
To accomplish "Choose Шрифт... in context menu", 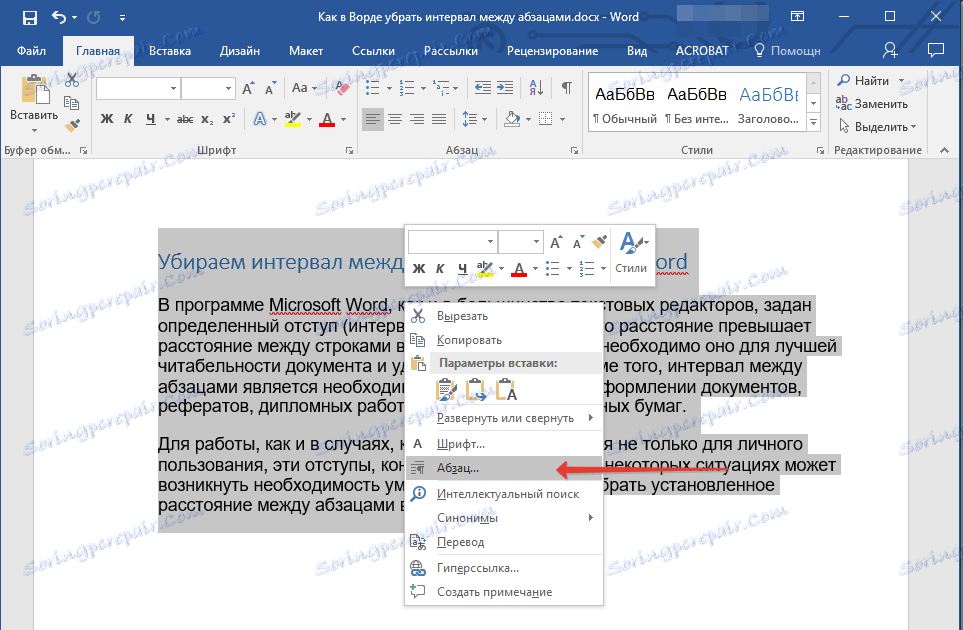I will [x=504, y=443].
